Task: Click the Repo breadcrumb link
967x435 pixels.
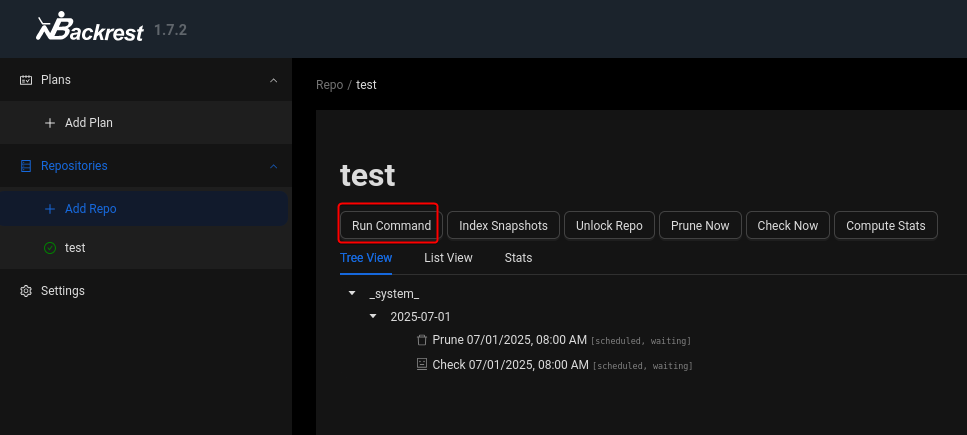Action: click(x=329, y=85)
